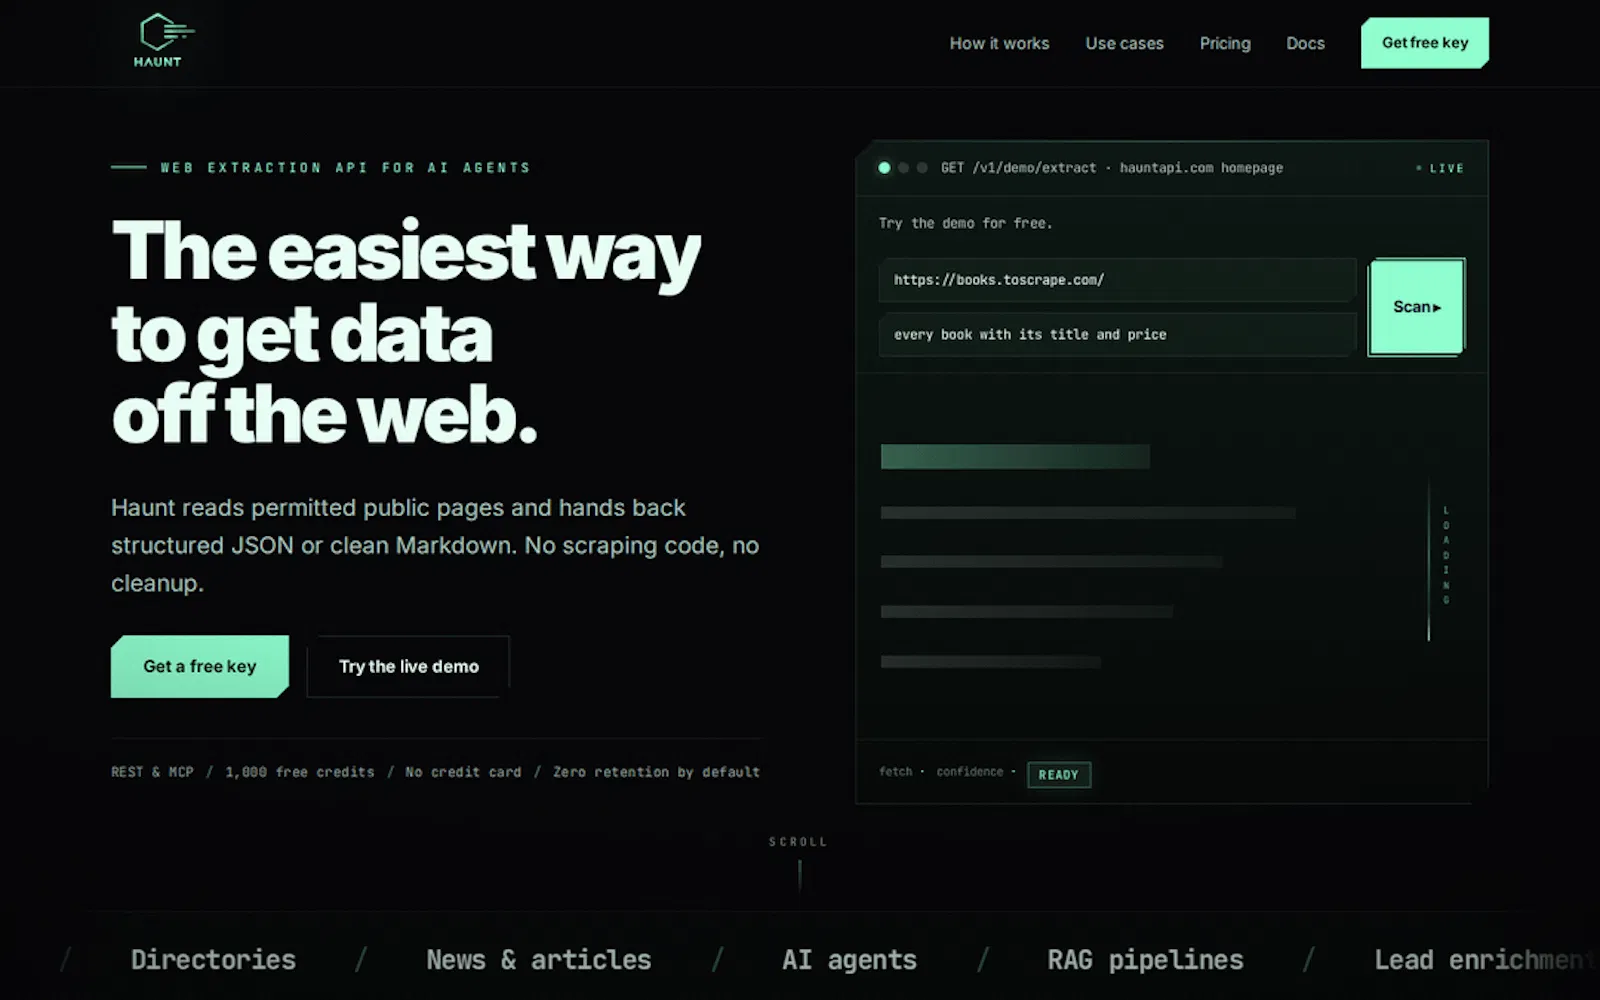Click the 'Zero retention by default' text
Viewport: 1600px width, 1000px height.
coord(656,772)
